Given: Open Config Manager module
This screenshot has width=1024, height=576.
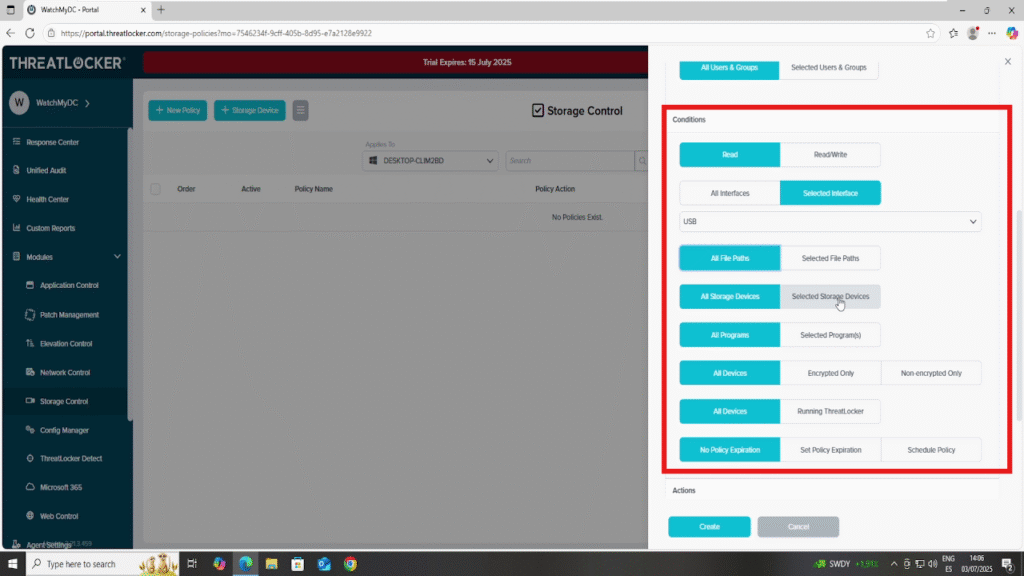Looking at the screenshot, I should pos(64,430).
